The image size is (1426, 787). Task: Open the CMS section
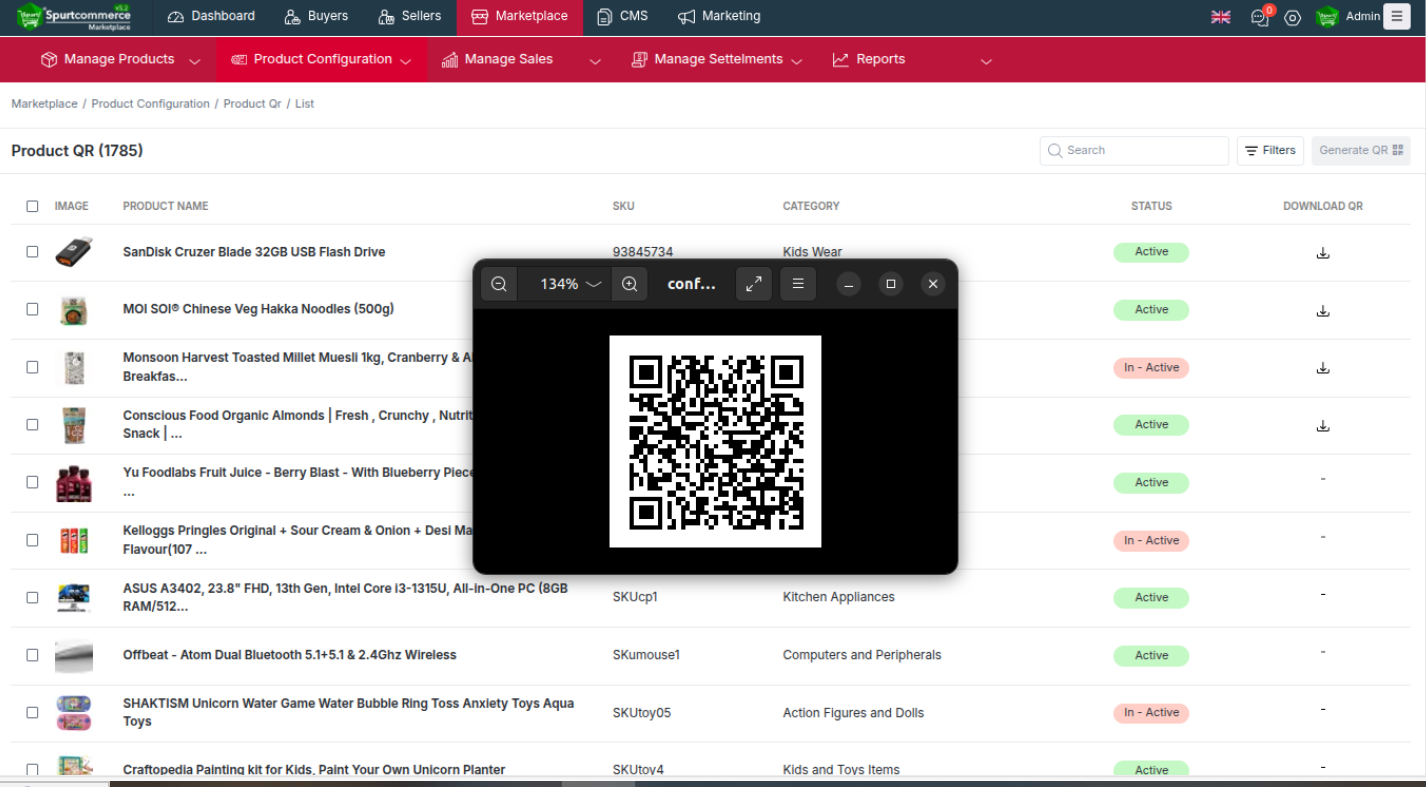coord(622,16)
